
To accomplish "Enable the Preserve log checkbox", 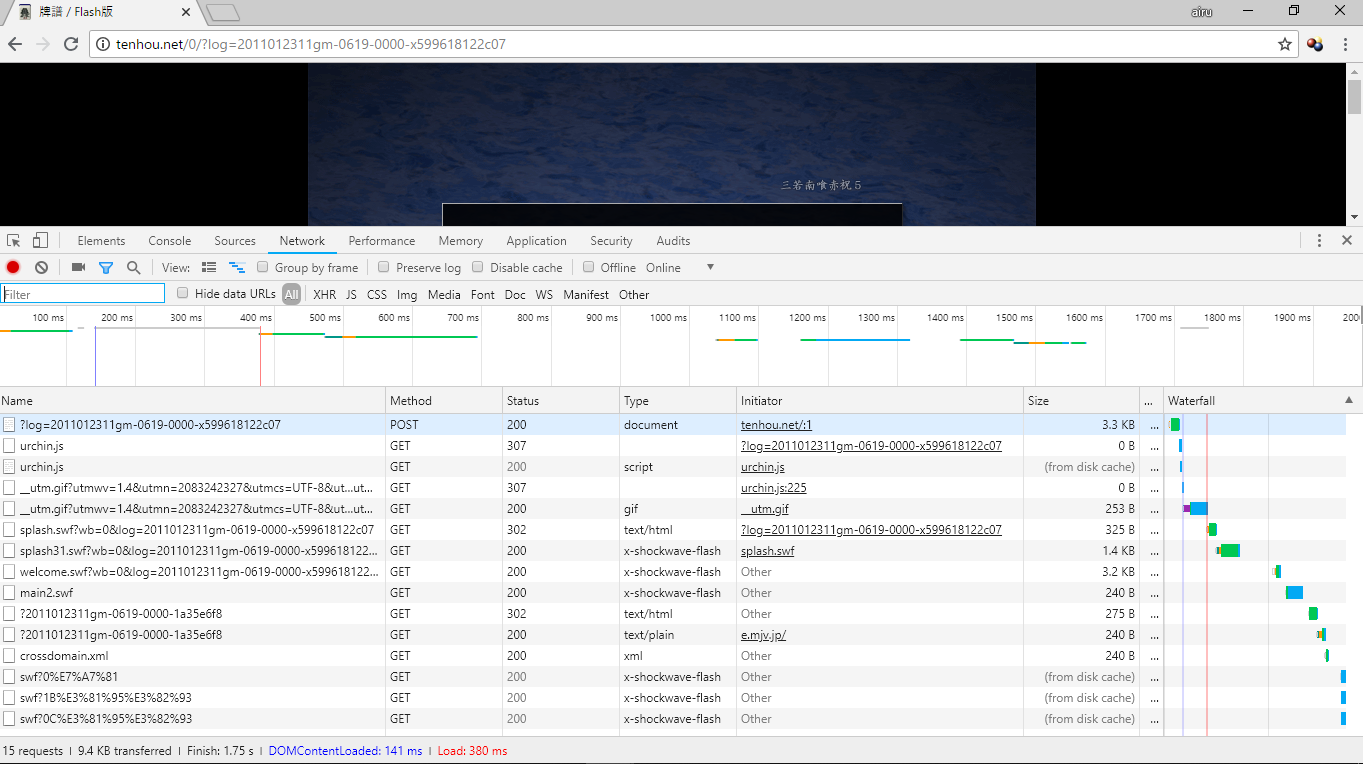I will tap(383, 268).
